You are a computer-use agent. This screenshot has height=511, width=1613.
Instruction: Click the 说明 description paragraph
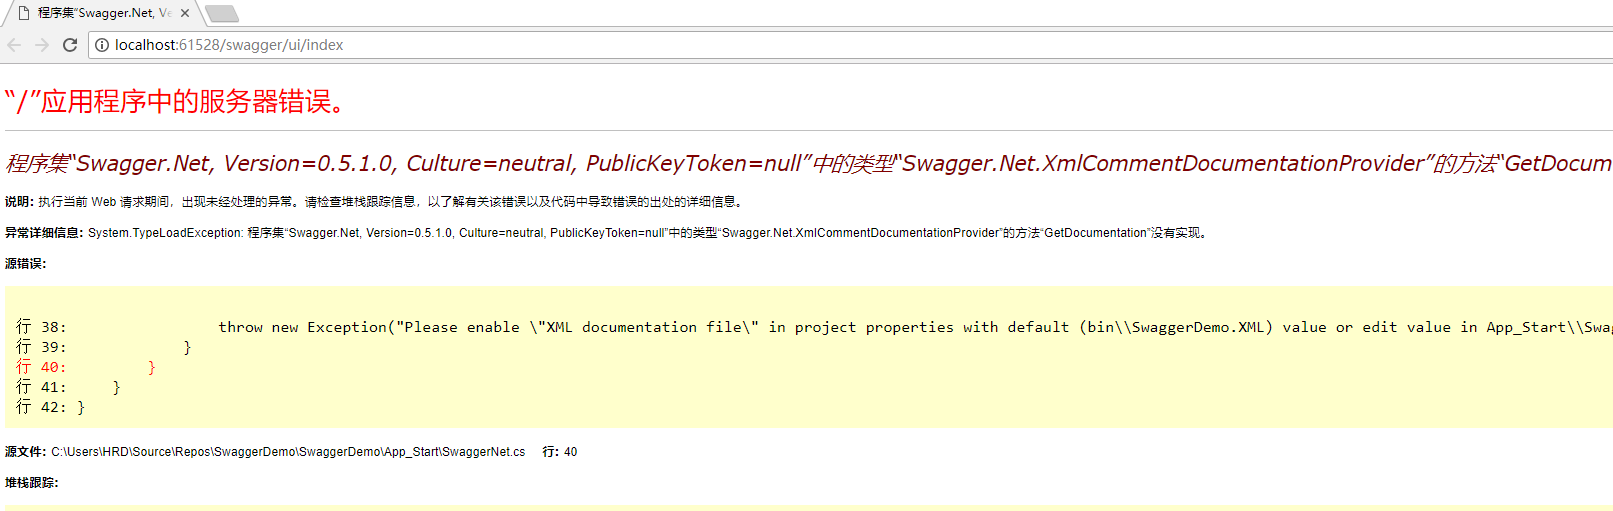pos(375,202)
